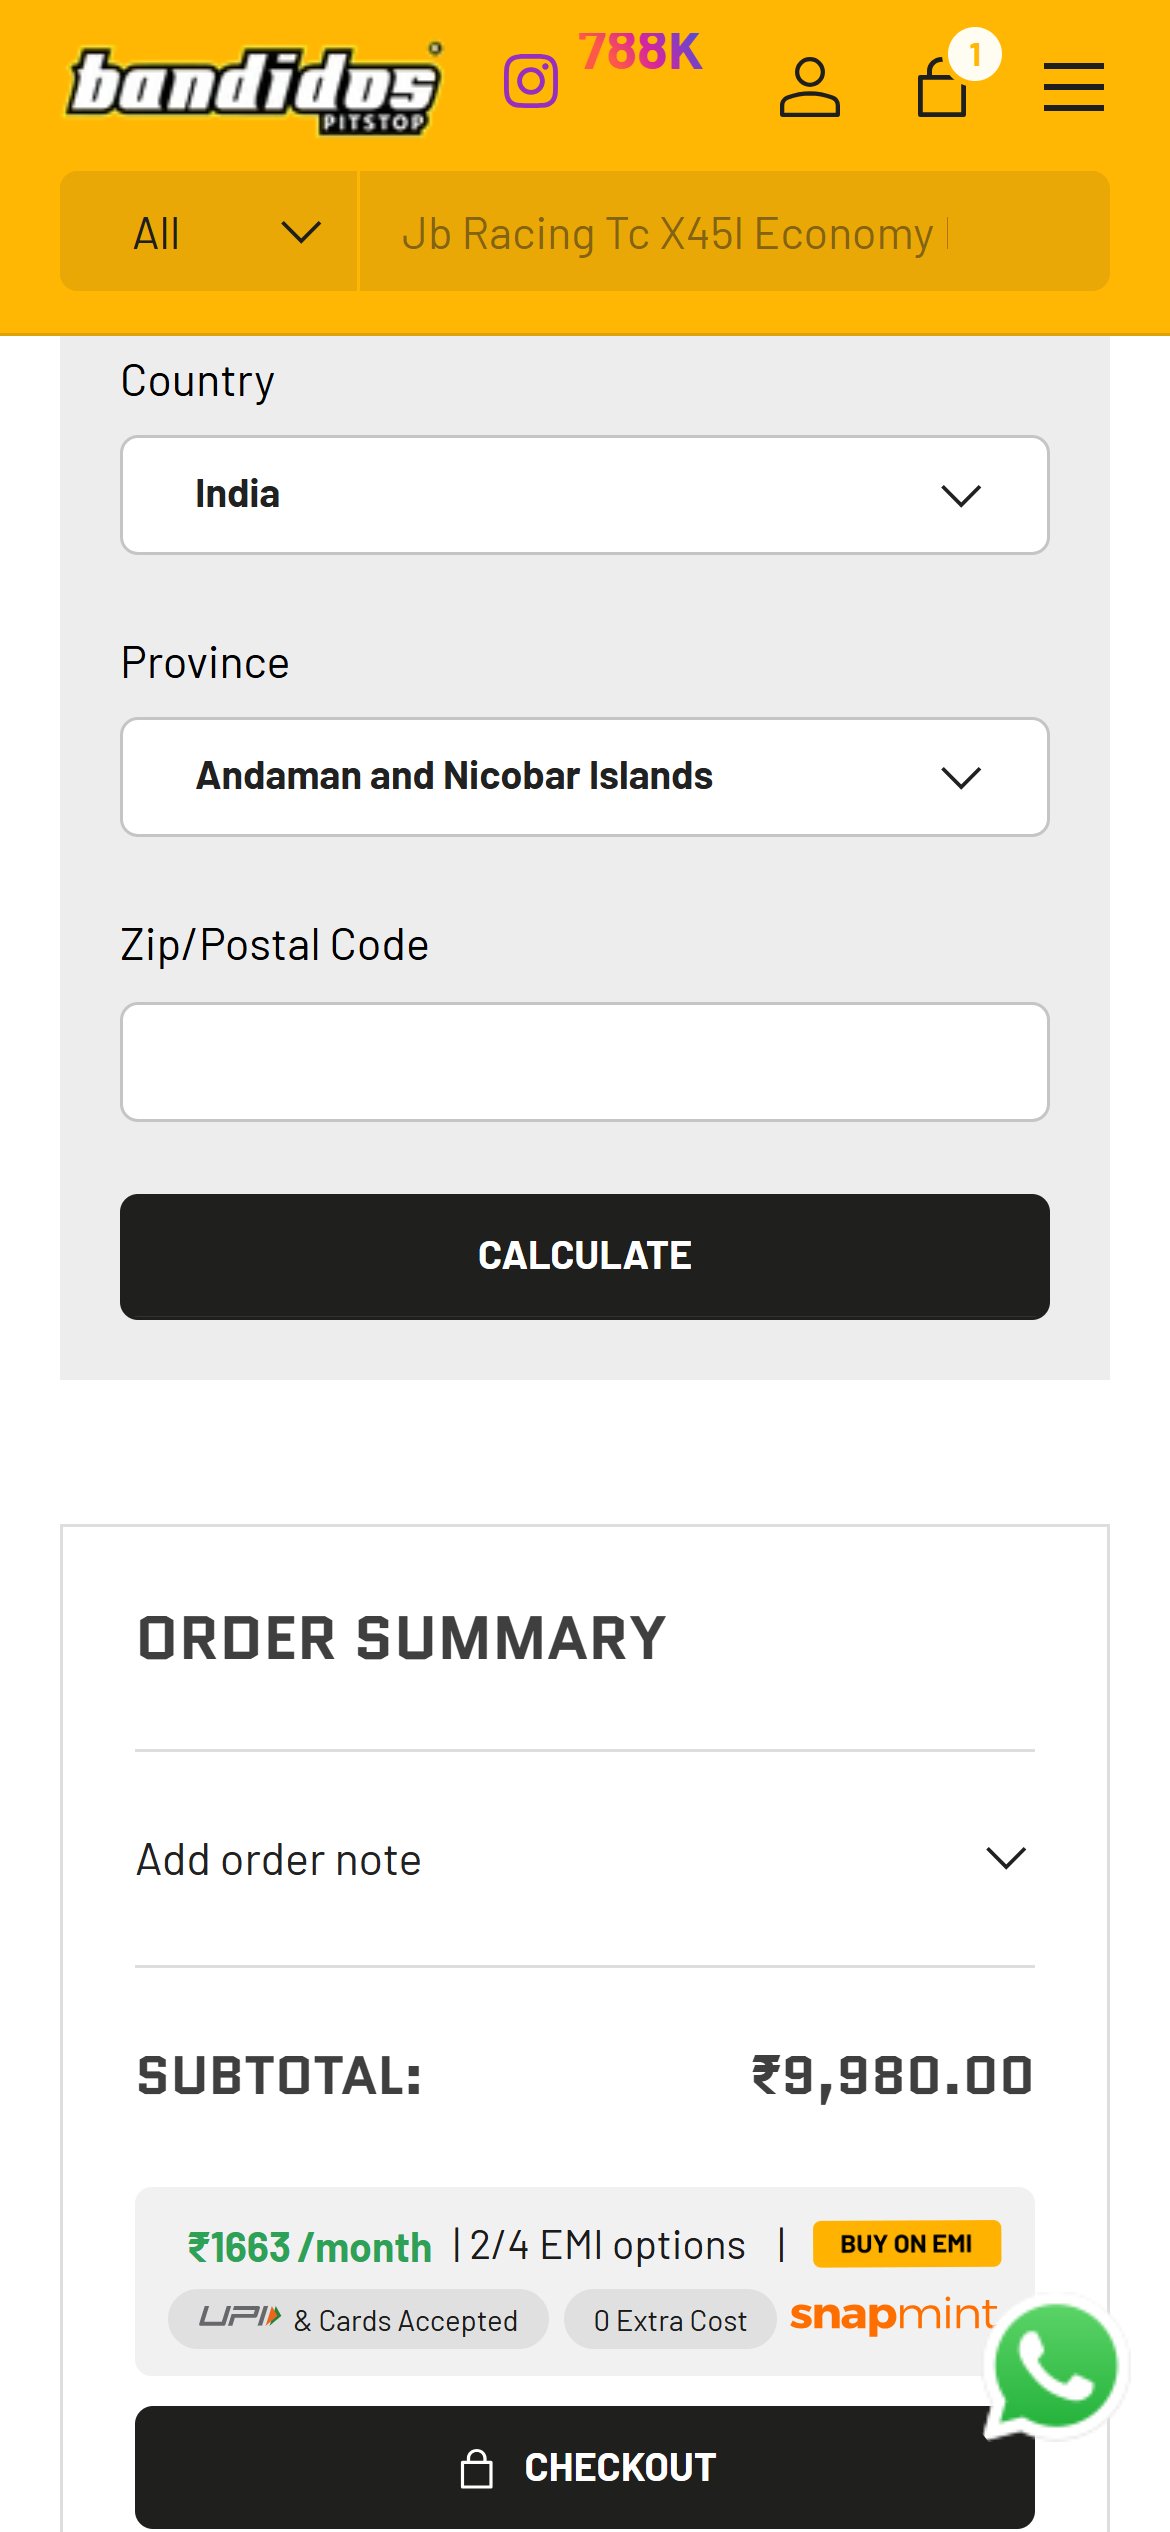The image size is (1170, 2532).
Task: Click the UPI & Cards Accepted badge
Action: coord(358,2319)
